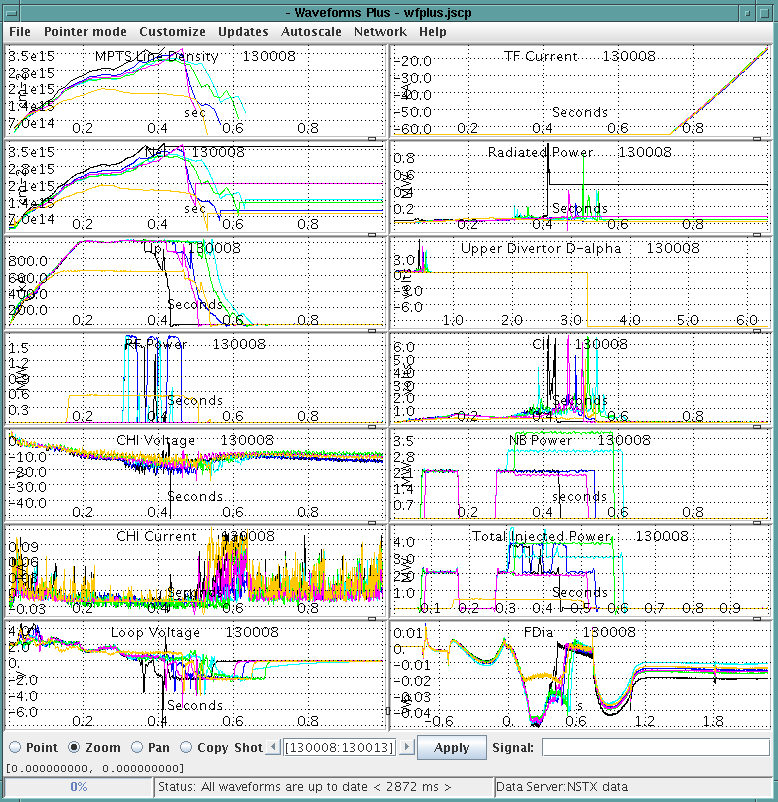Open the Updates menu
Image resolution: width=778 pixels, height=802 pixels.
pyautogui.click(x=243, y=32)
